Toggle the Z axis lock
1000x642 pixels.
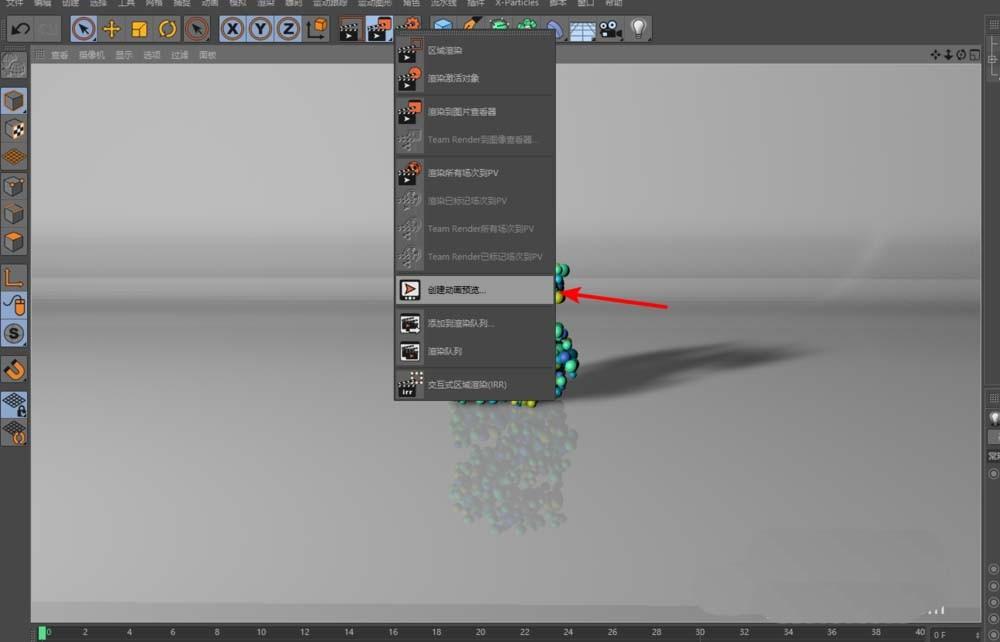point(287,29)
